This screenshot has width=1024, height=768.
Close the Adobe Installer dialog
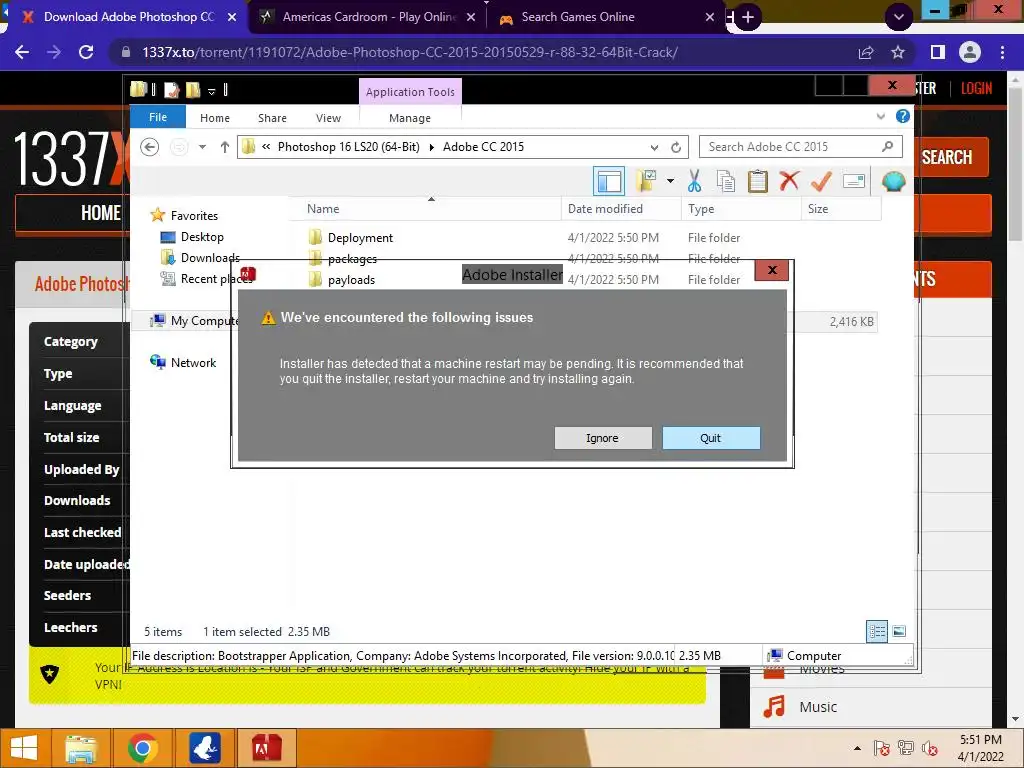coord(772,270)
